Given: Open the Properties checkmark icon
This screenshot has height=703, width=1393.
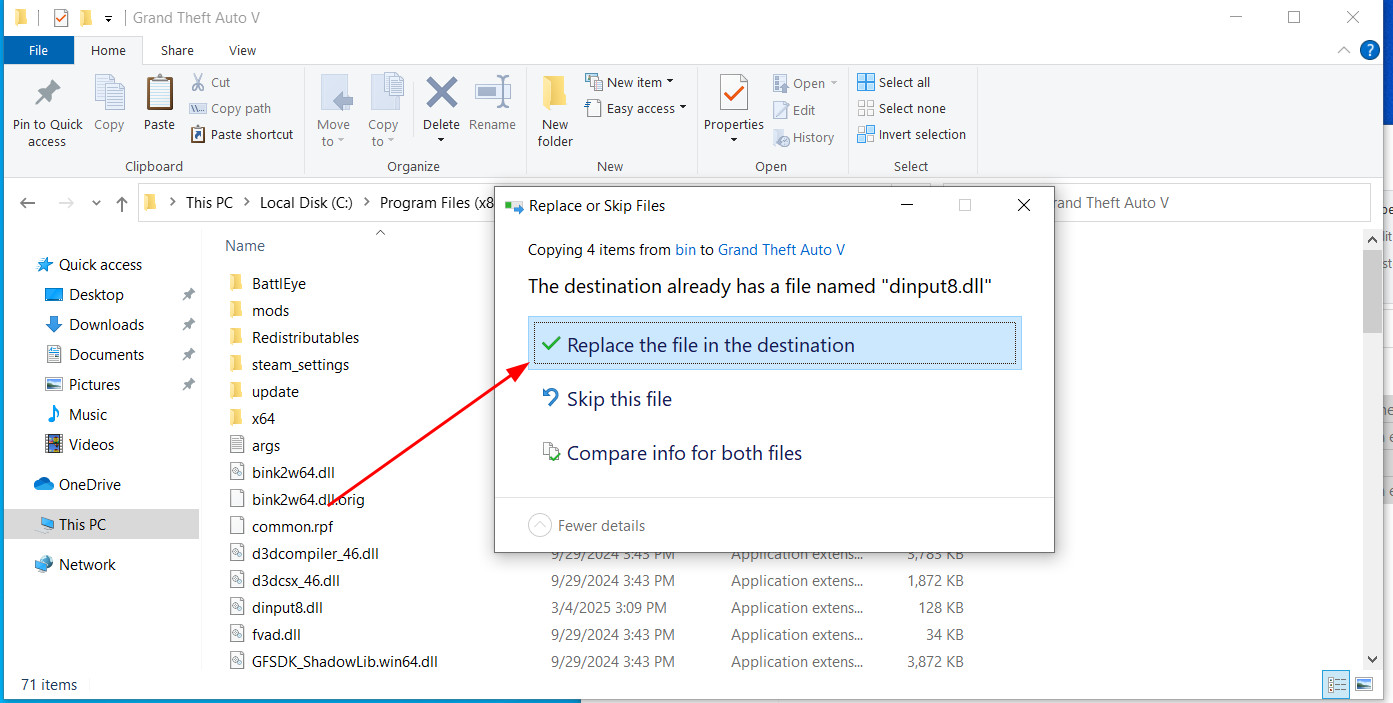Looking at the screenshot, I should 734,93.
